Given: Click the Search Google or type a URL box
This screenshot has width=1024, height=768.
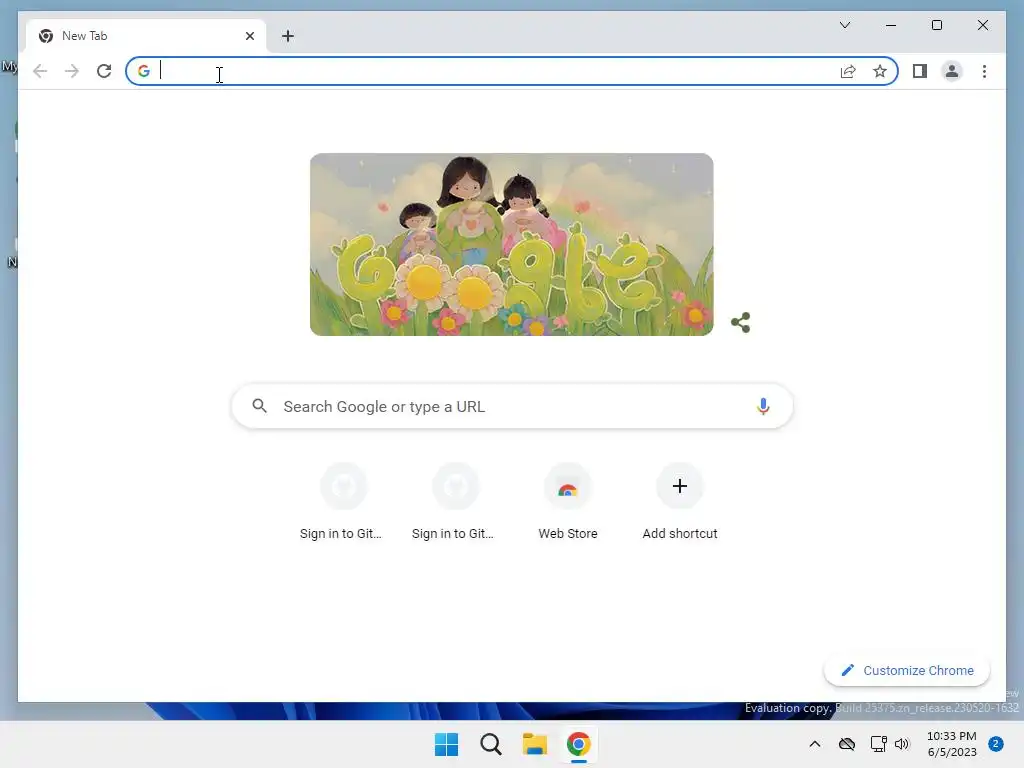Looking at the screenshot, I should [512, 406].
